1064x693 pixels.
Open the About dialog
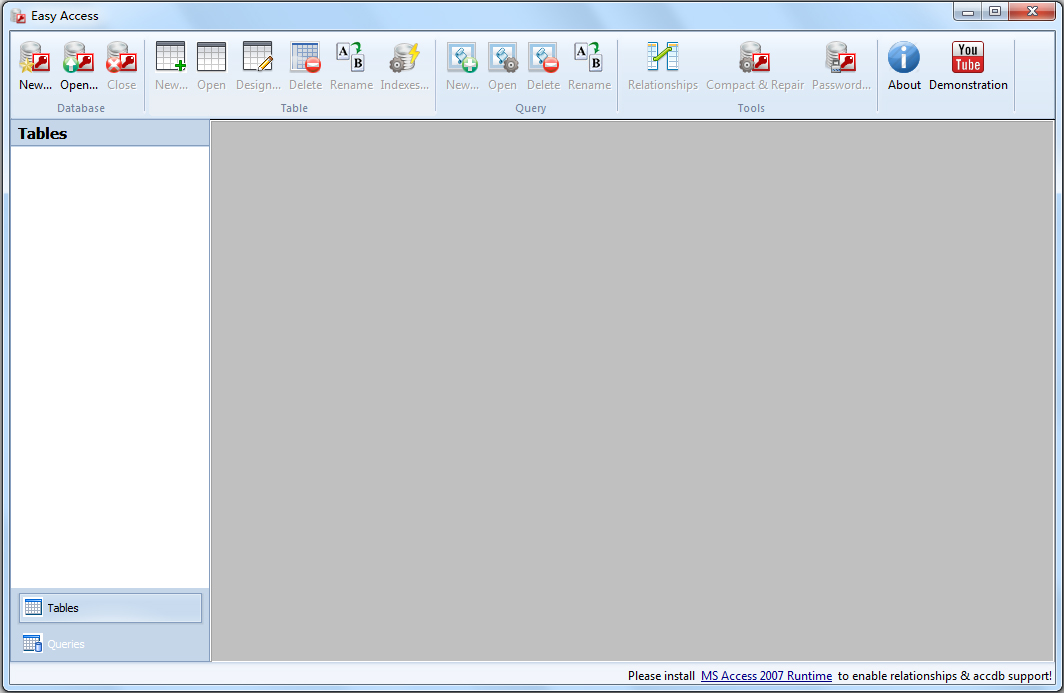pyautogui.click(x=904, y=67)
